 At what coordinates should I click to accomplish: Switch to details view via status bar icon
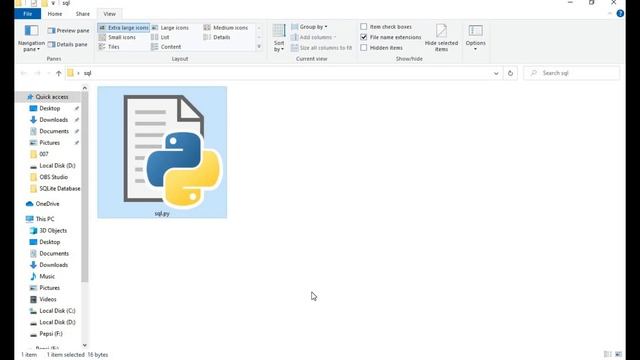click(608, 354)
